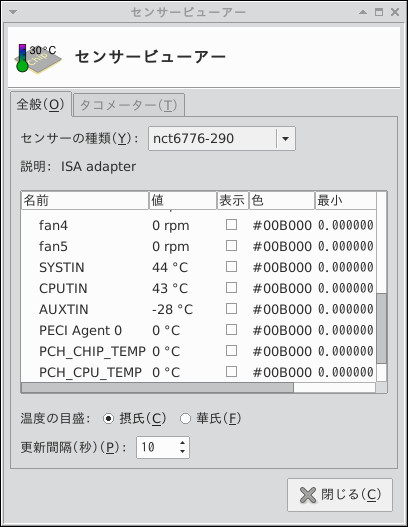
Task: Switch to the 全般(O) tab
Action: [x=41, y=105]
